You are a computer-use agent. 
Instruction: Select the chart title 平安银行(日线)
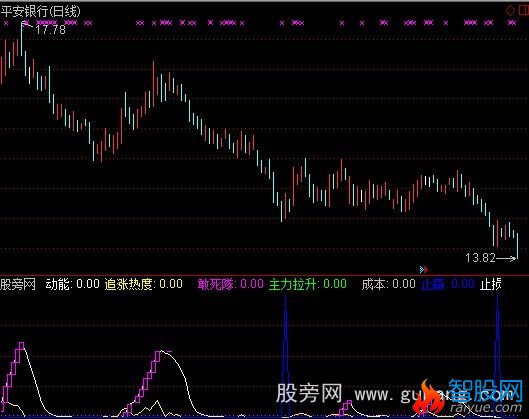click(x=40, y=11)
